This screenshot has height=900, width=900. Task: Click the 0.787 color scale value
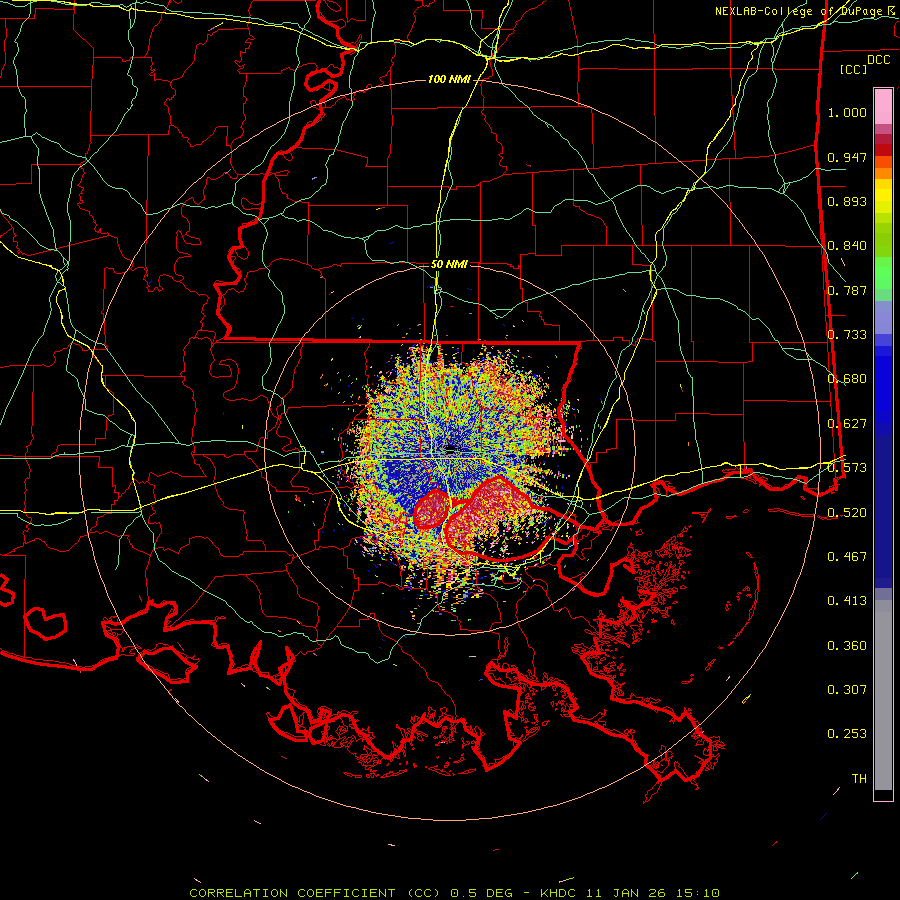(x=847, y=290)
